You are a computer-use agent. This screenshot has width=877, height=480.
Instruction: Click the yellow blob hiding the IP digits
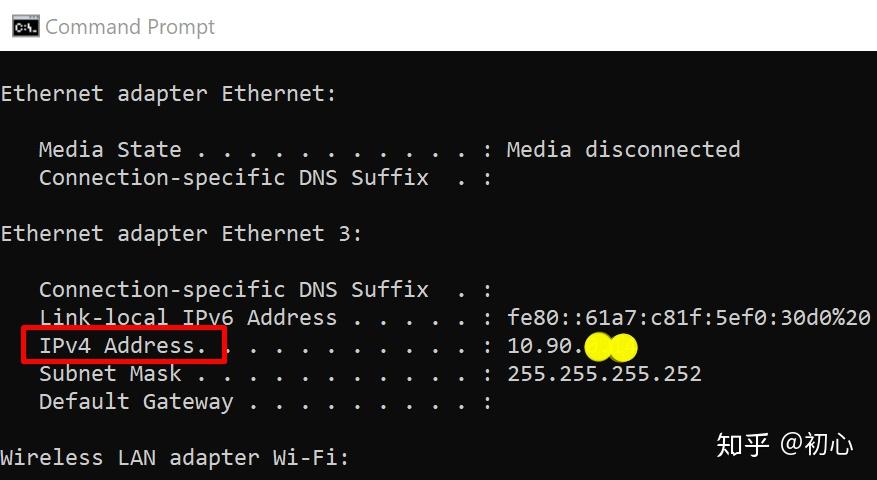[611, 347]
